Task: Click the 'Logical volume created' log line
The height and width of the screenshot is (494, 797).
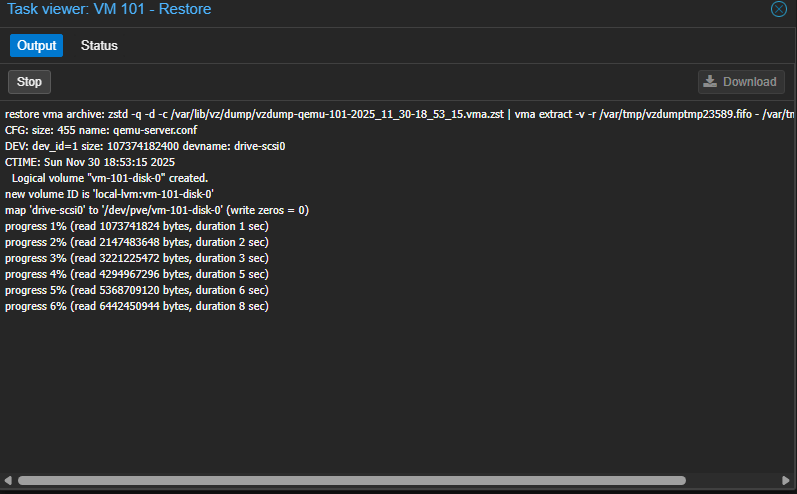Action: (x=110, y=178)
